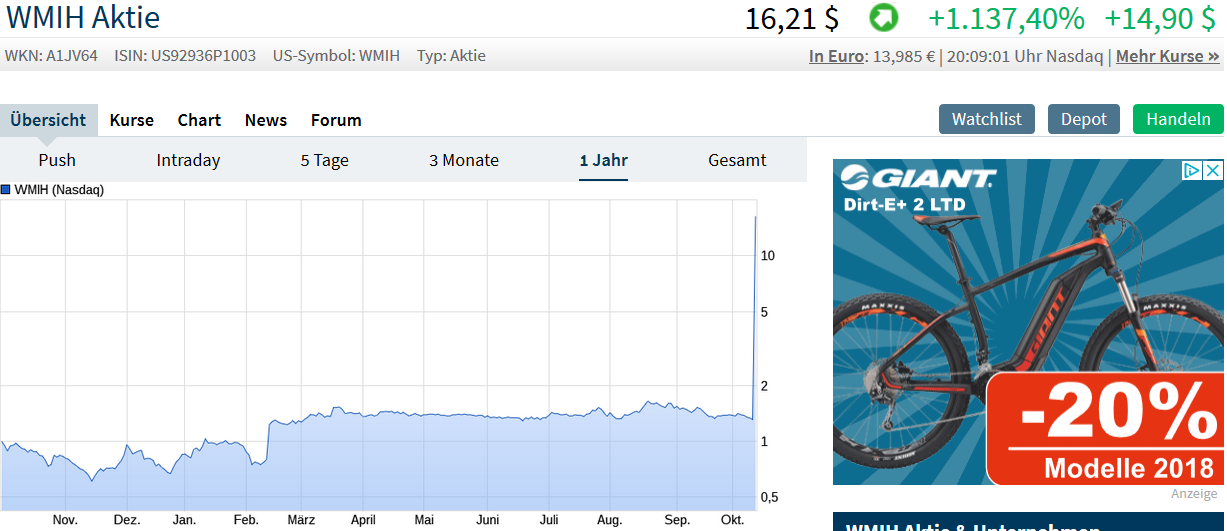Screen dimensions: 1227x531
Task: Select the 1 Jahr chart range
Action: point(604,160)
